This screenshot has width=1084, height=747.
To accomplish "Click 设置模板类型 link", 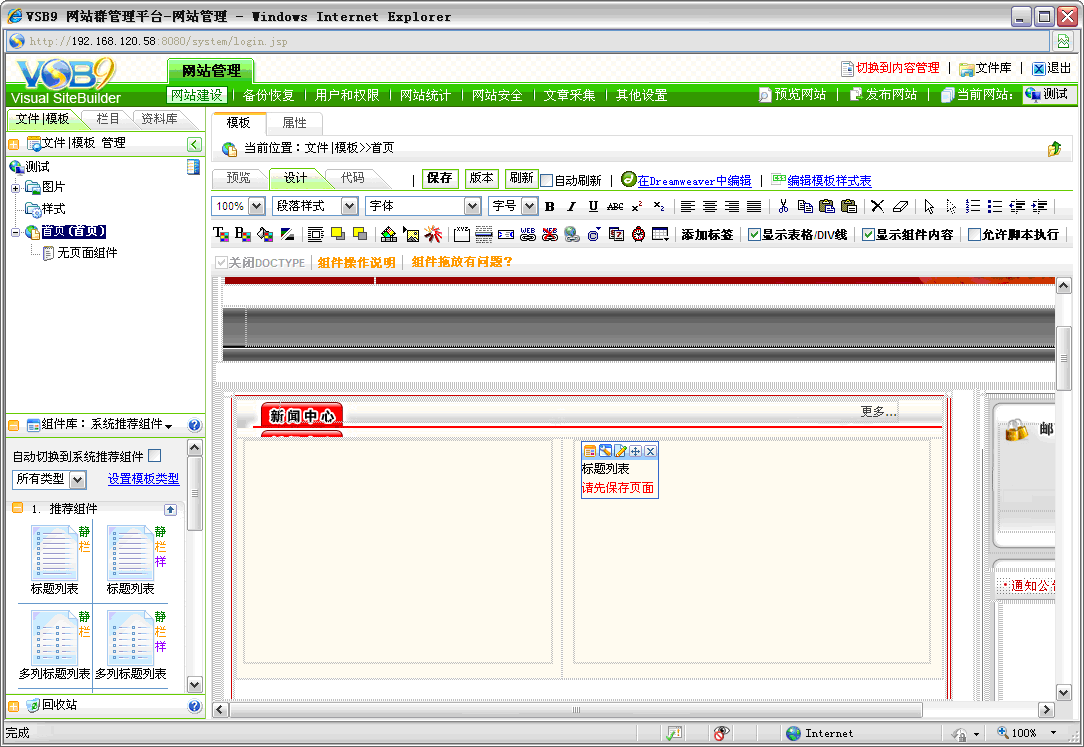I will (x=143, y=479).
